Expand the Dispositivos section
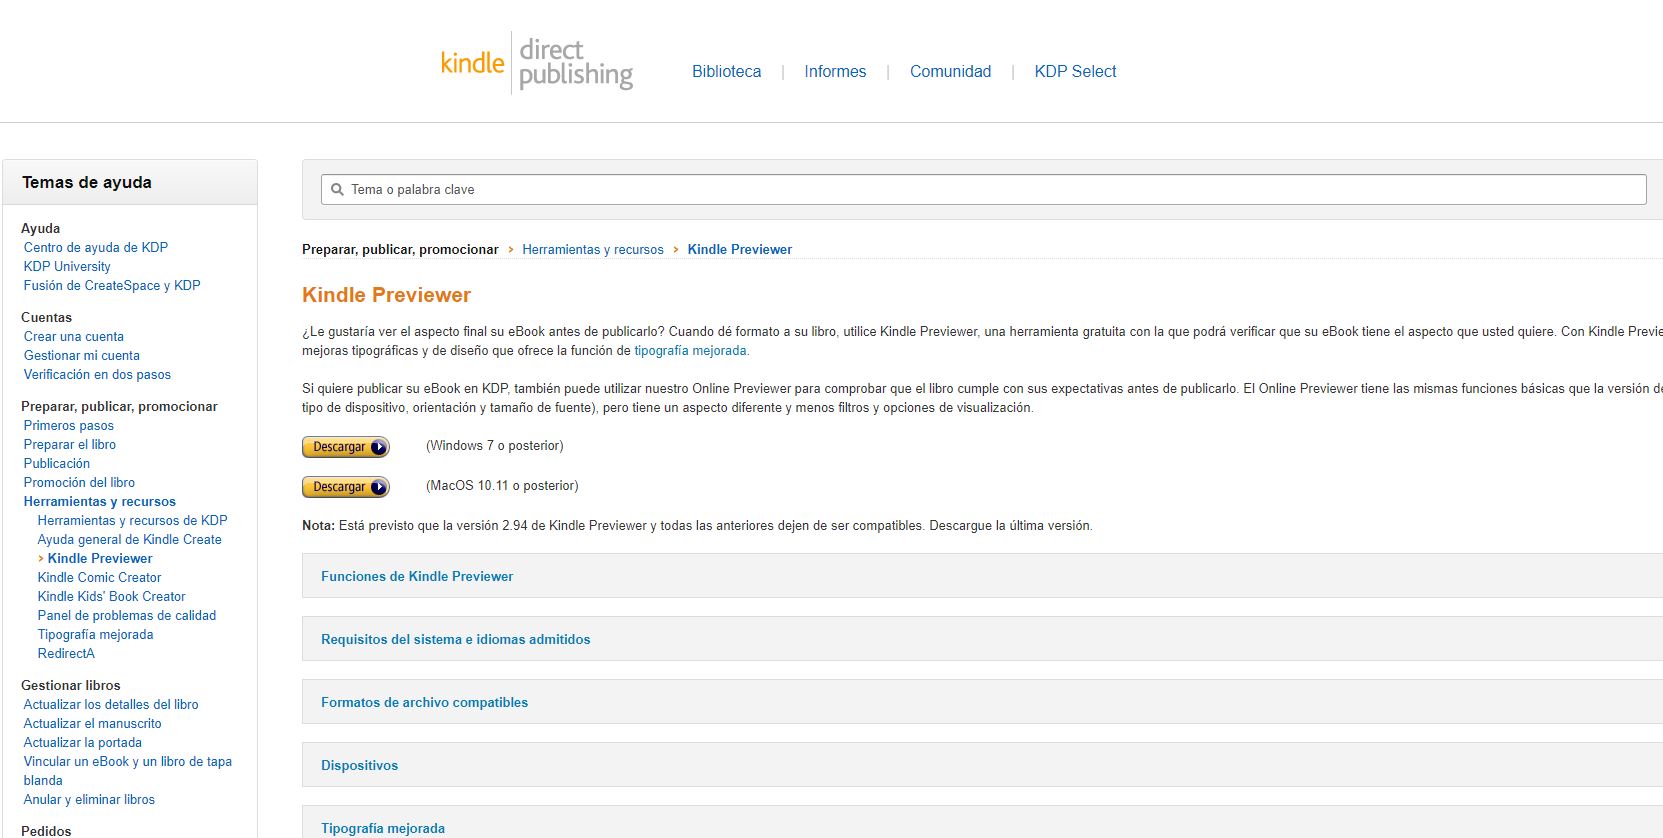 [x=982, y=765]
